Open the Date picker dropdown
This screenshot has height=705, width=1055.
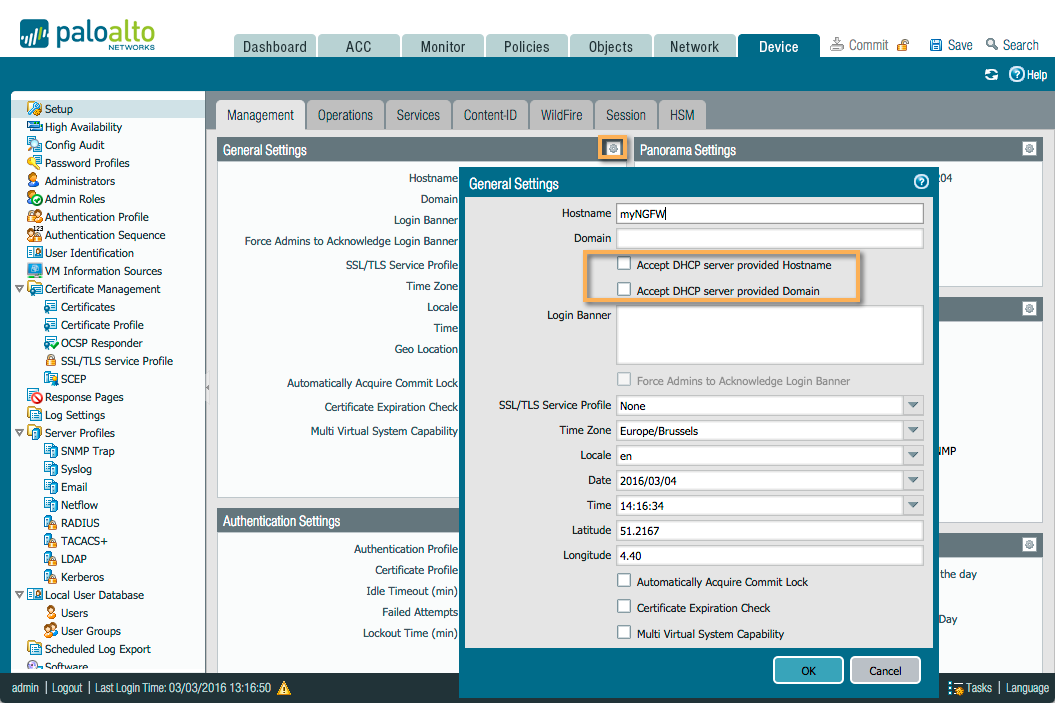coord(913,480)
